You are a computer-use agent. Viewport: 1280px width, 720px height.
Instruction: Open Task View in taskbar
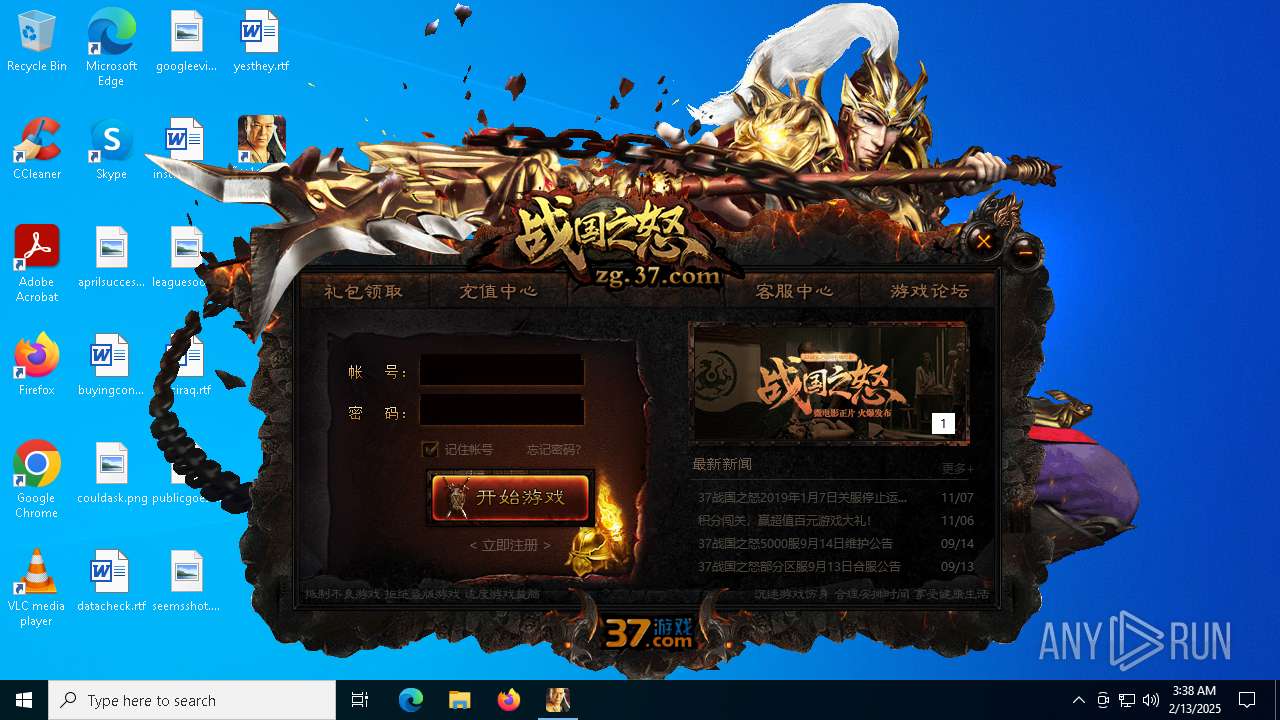click(360, 700)
